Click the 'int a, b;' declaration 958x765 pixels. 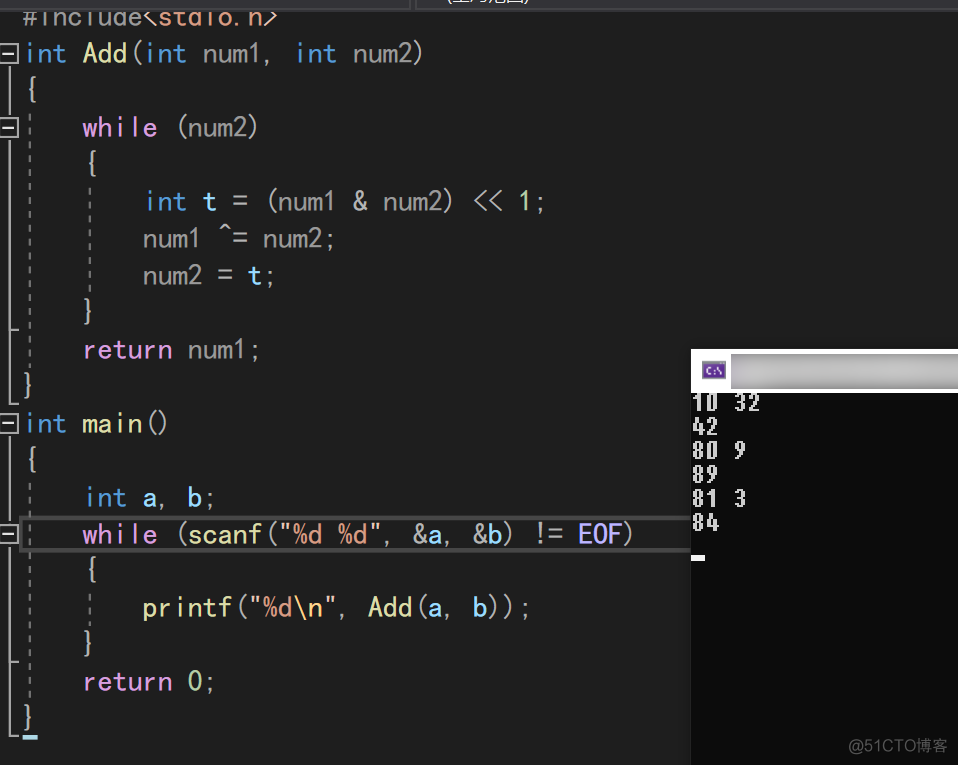150,498
